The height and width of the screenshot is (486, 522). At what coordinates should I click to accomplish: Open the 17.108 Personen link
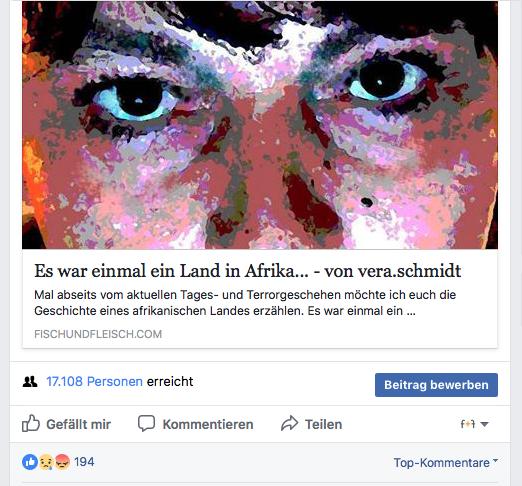tap(94, 381)
